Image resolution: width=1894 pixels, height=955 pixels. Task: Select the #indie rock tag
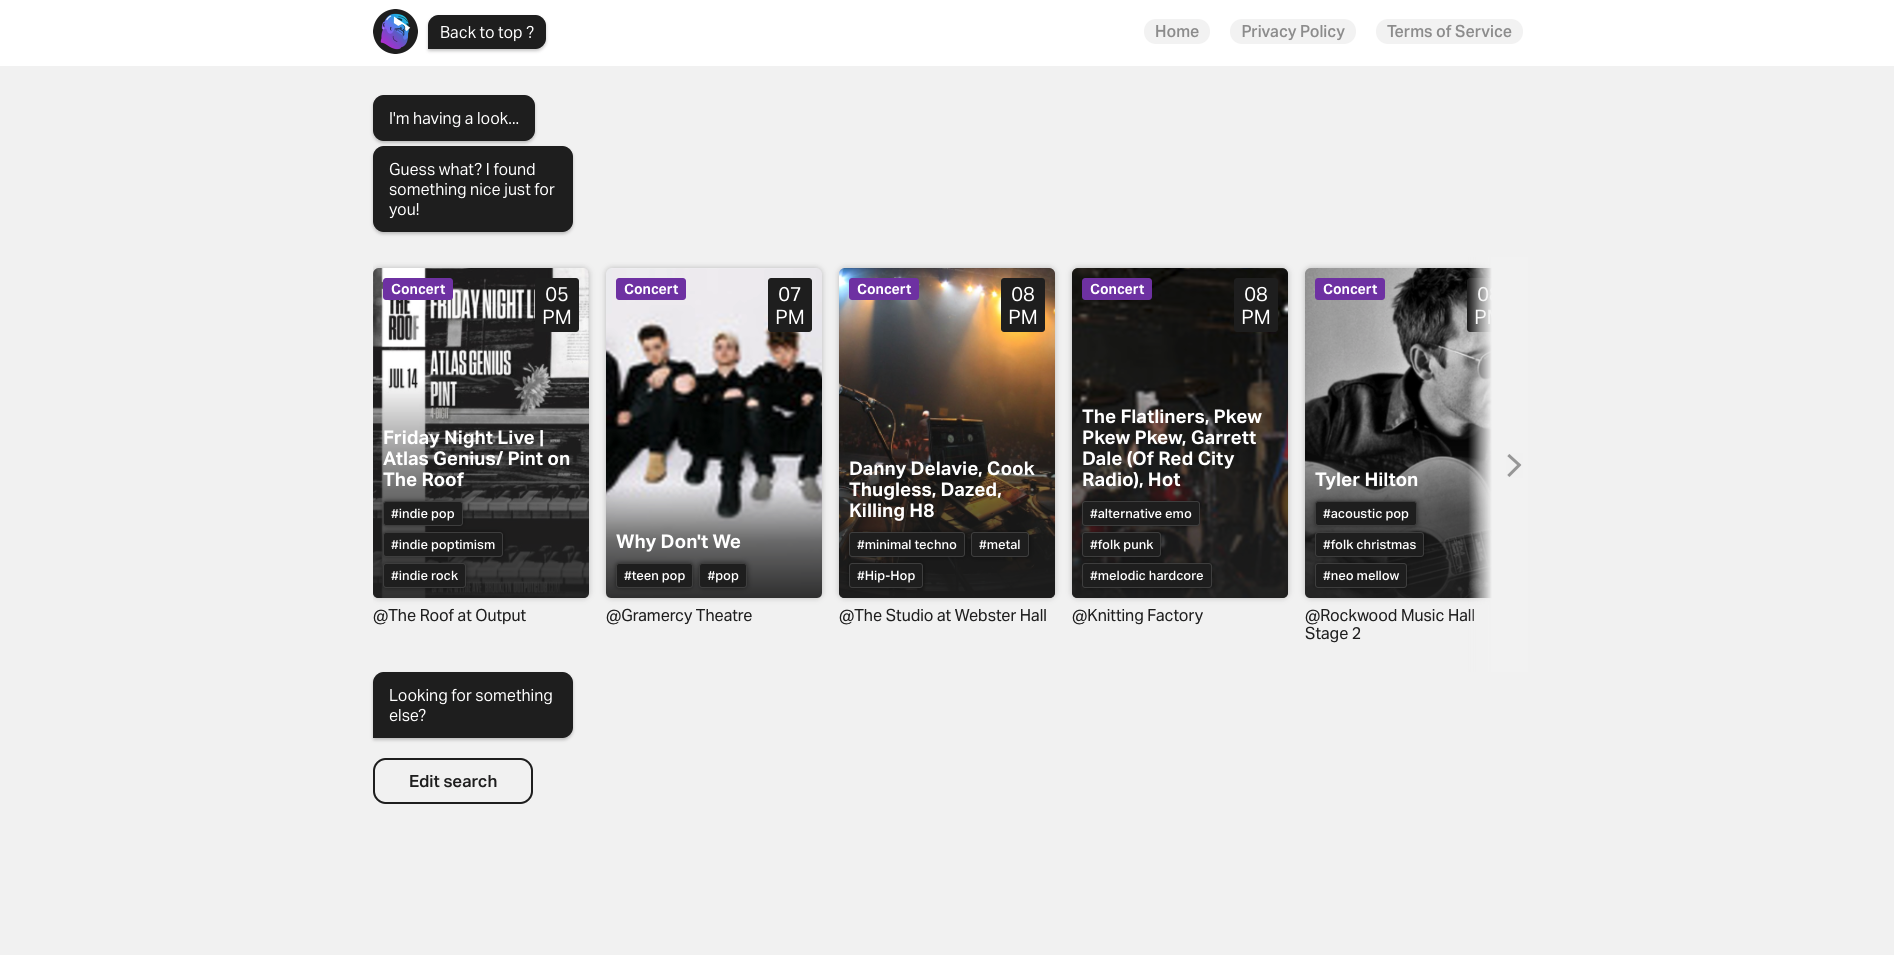[x=425, y=576]
